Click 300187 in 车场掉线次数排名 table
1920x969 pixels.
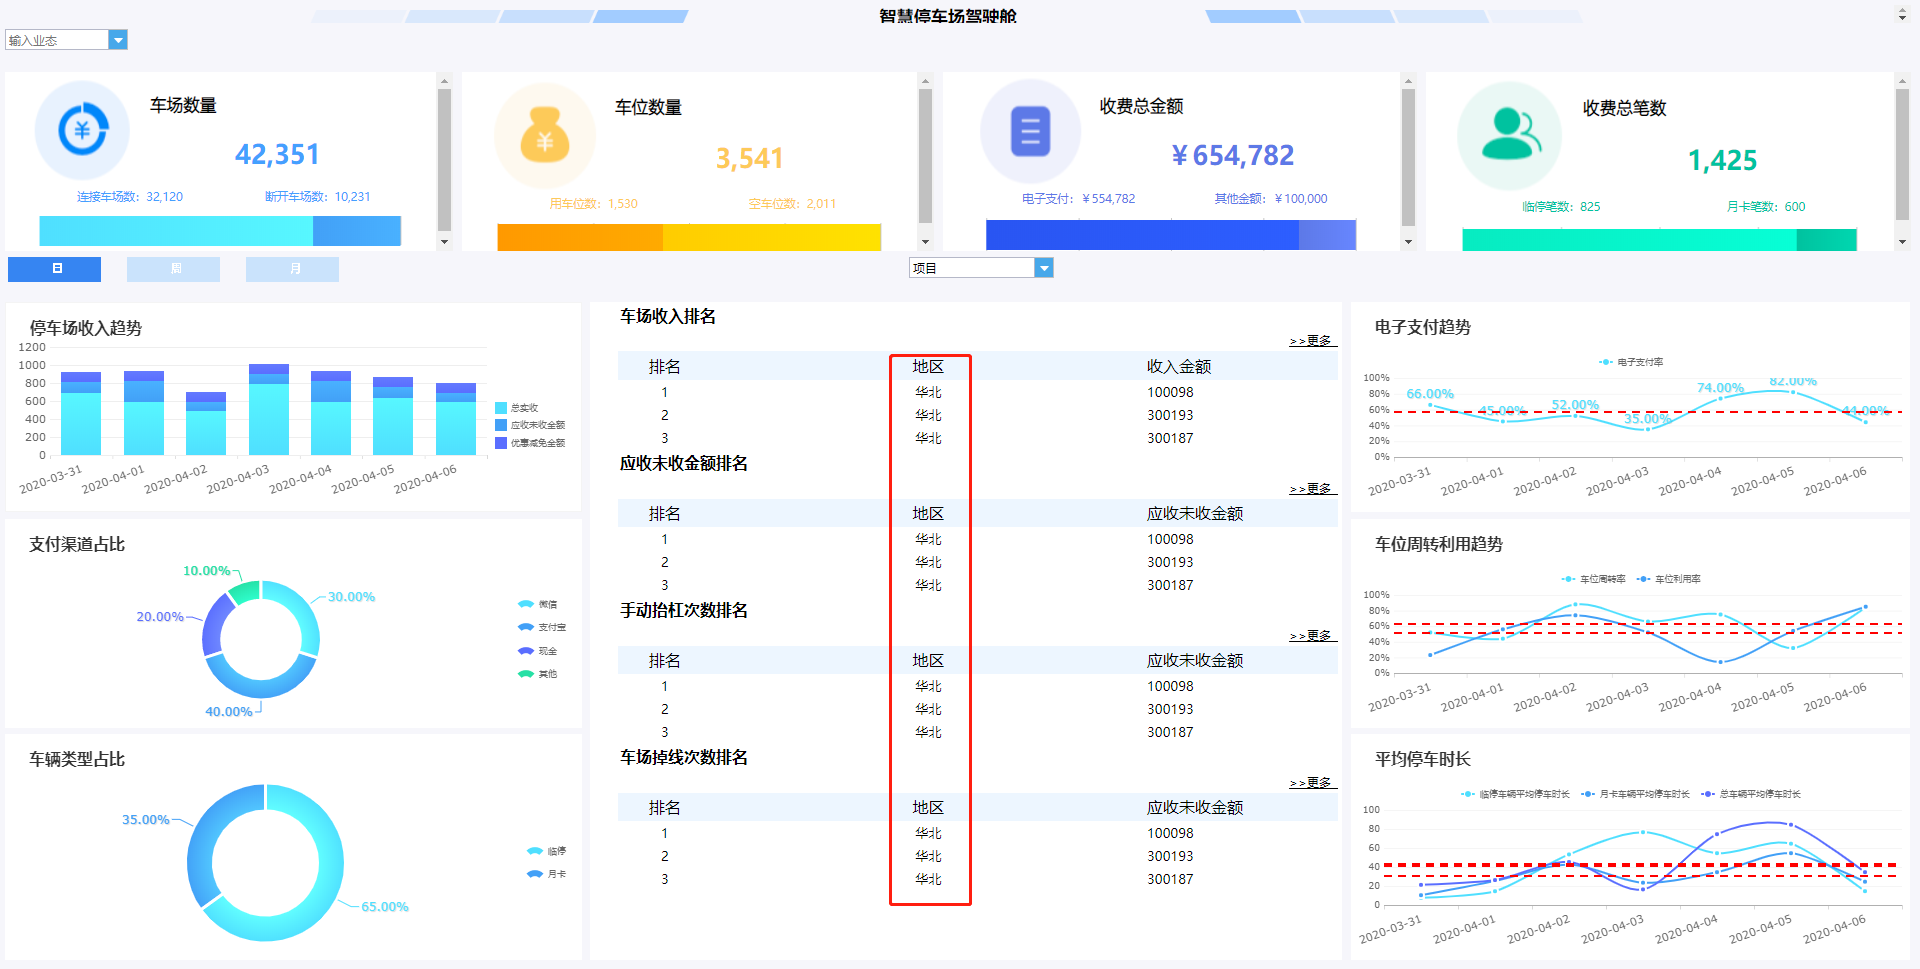tap(1170, 879)
